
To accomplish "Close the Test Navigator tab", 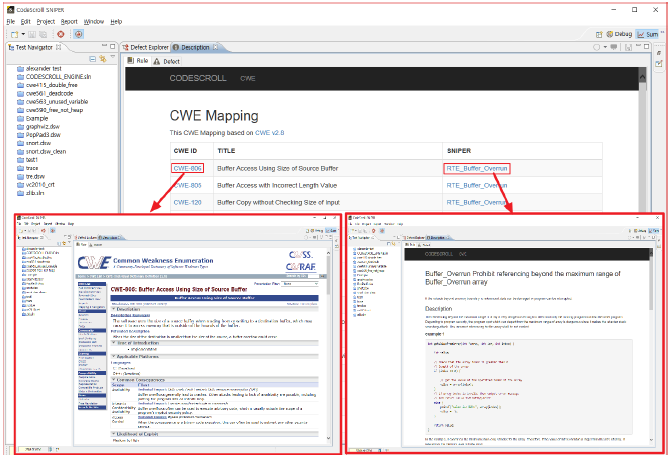I will [x=59, y=47].
